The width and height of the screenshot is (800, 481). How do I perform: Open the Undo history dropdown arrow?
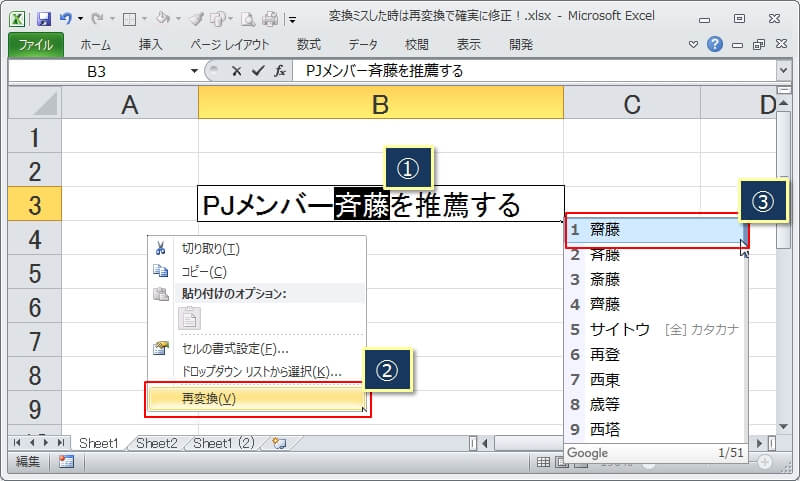pyautogui.click(x=80, y=19)
